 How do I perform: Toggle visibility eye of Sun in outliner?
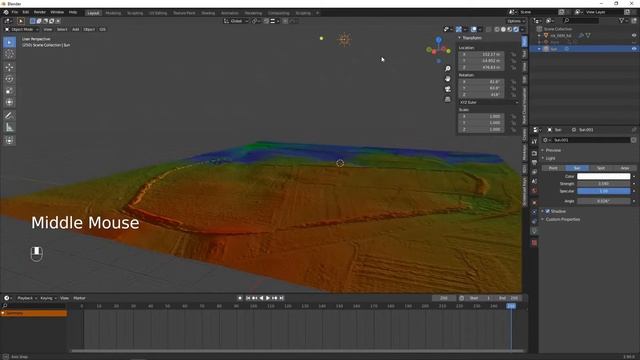634,49
